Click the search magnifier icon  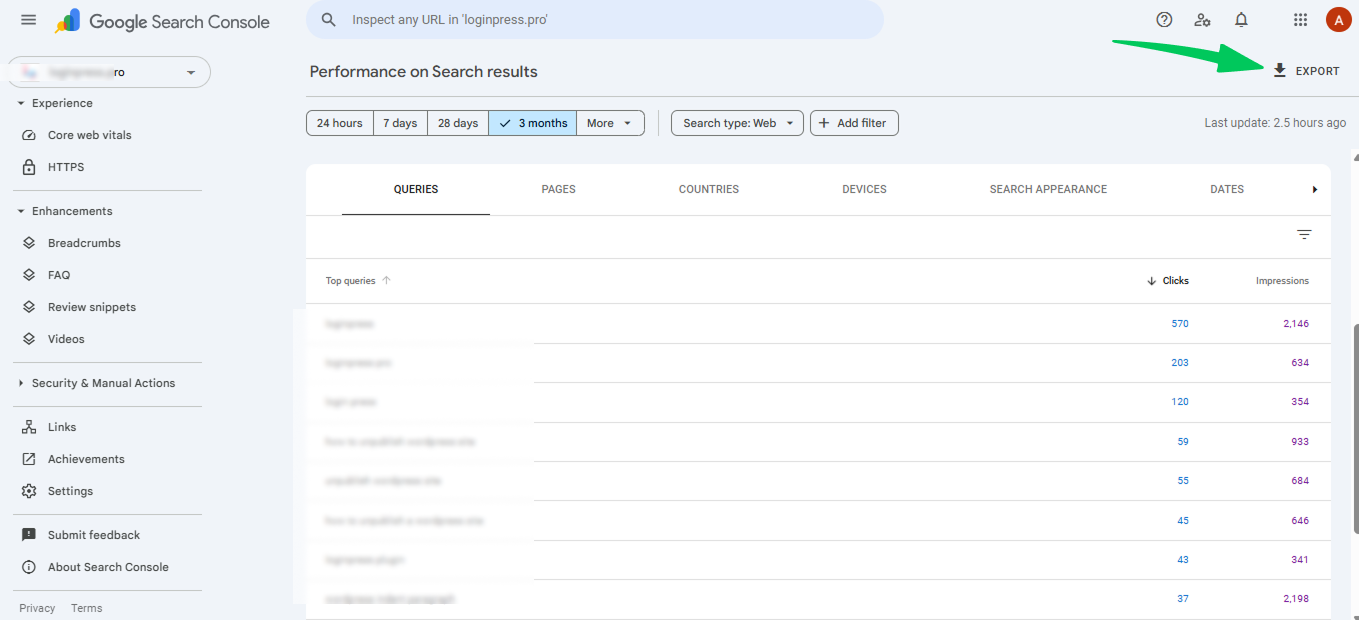[328, 19]
